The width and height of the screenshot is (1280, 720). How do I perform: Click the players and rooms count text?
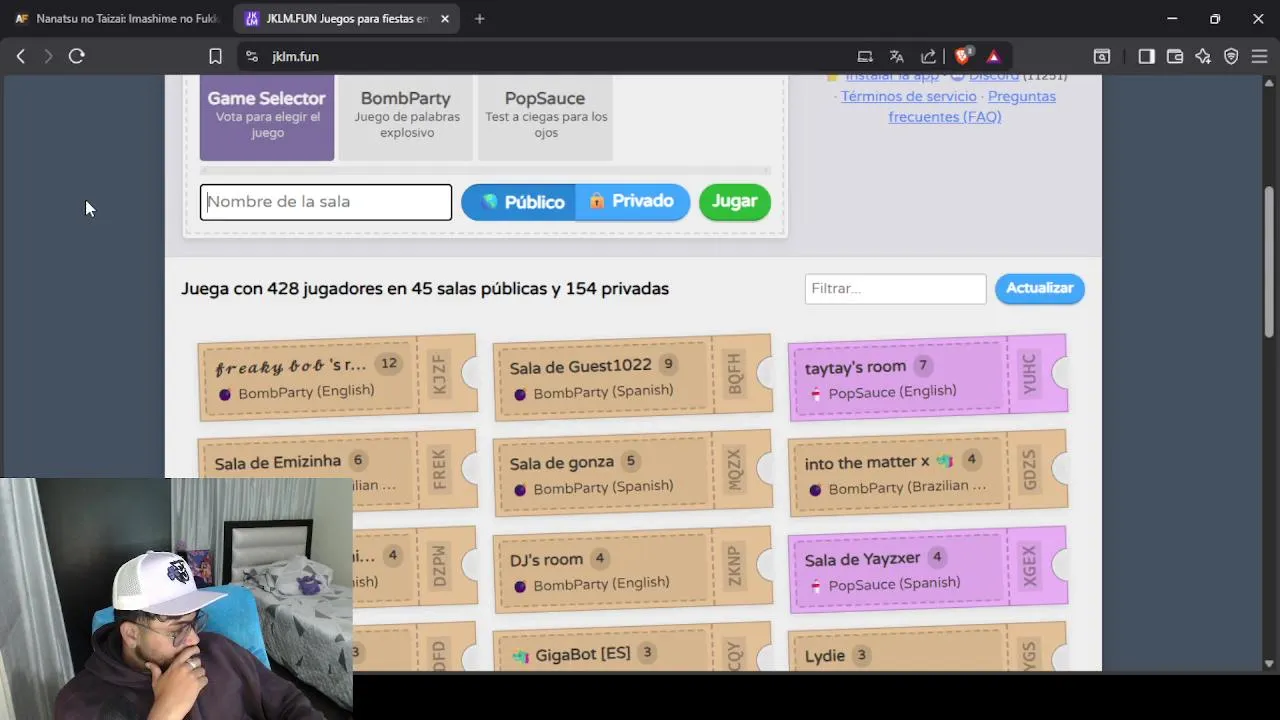tap(425, 289)
